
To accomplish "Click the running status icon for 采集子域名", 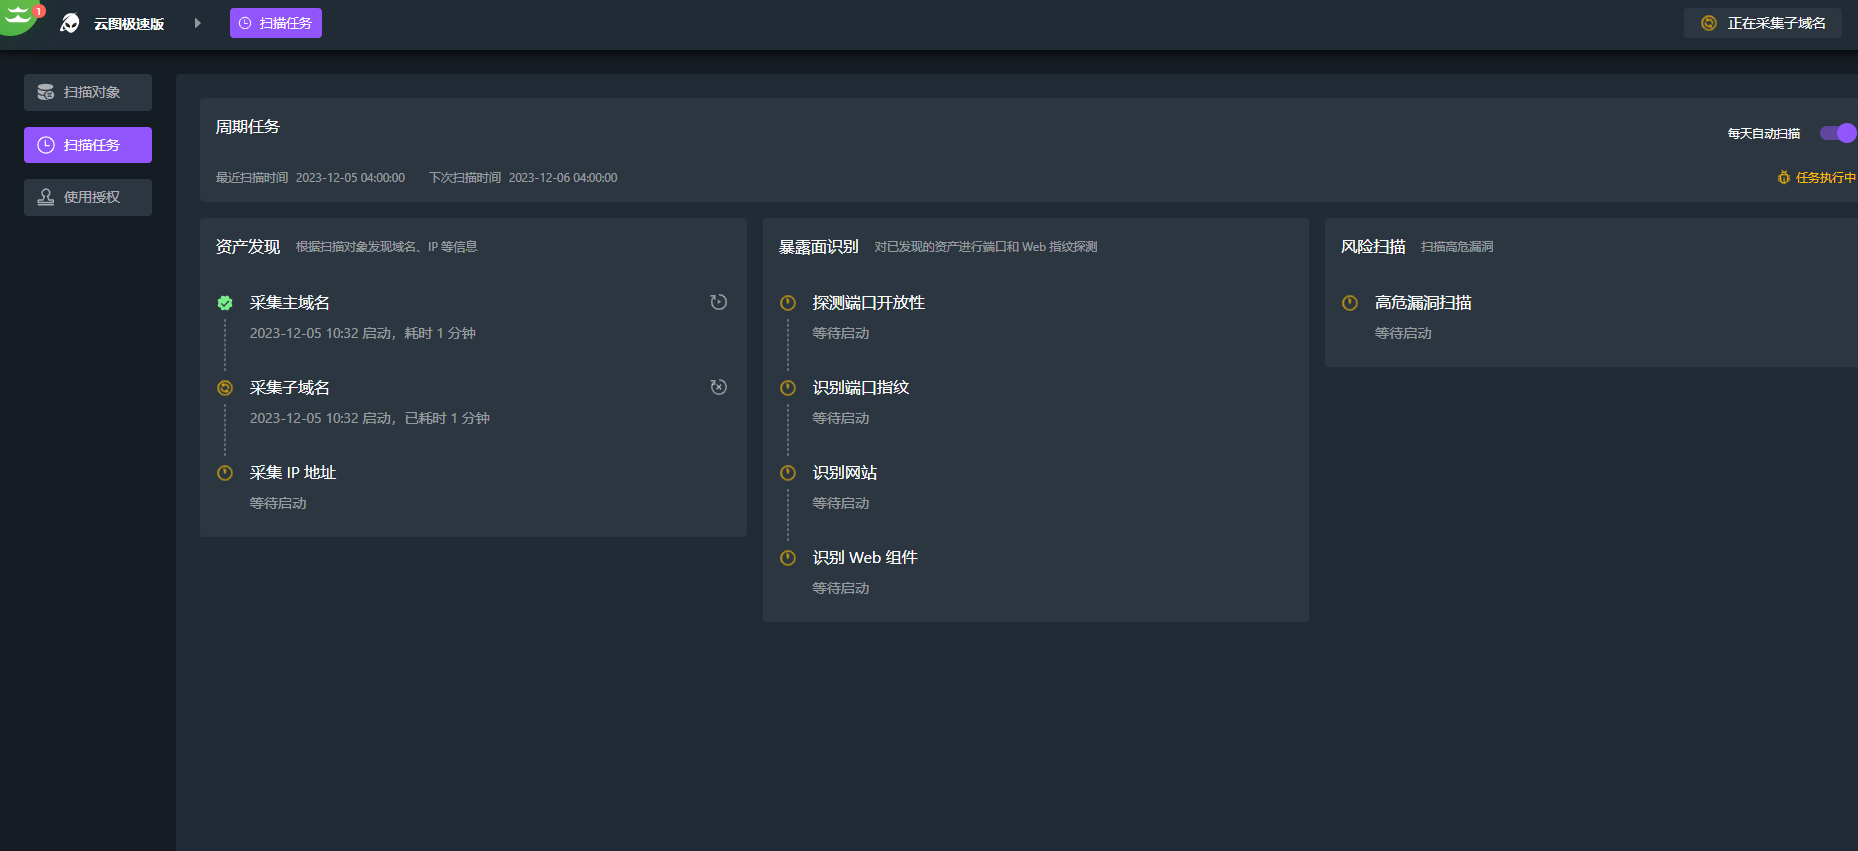I will [x=225, y=388].
